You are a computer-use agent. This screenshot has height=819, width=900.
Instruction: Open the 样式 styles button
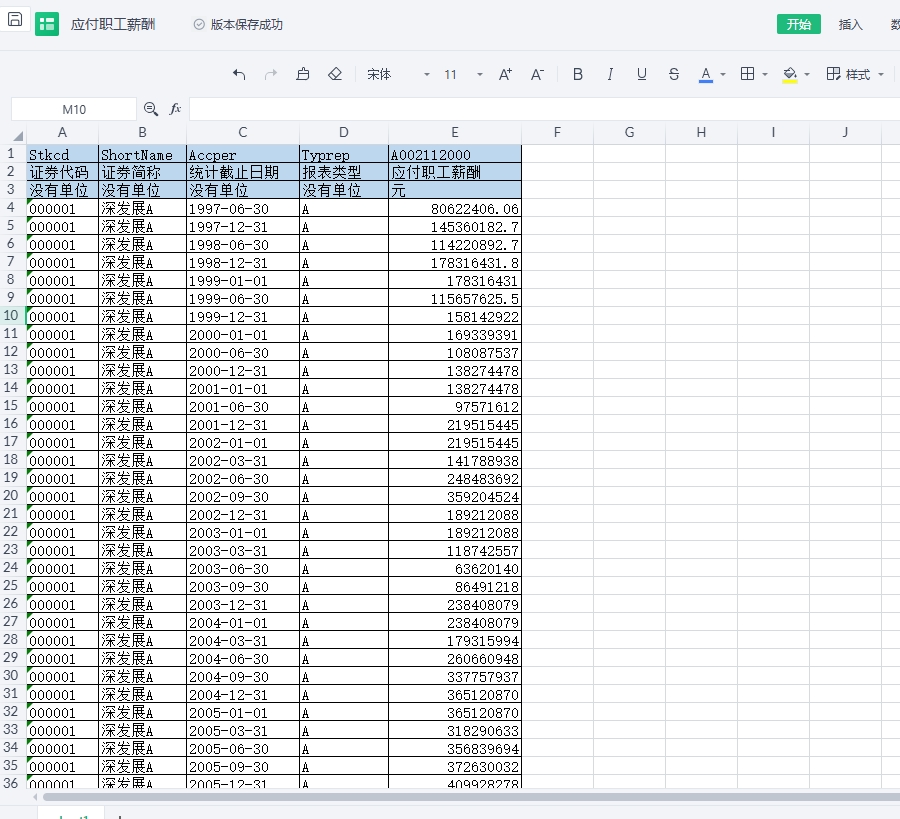849,75
